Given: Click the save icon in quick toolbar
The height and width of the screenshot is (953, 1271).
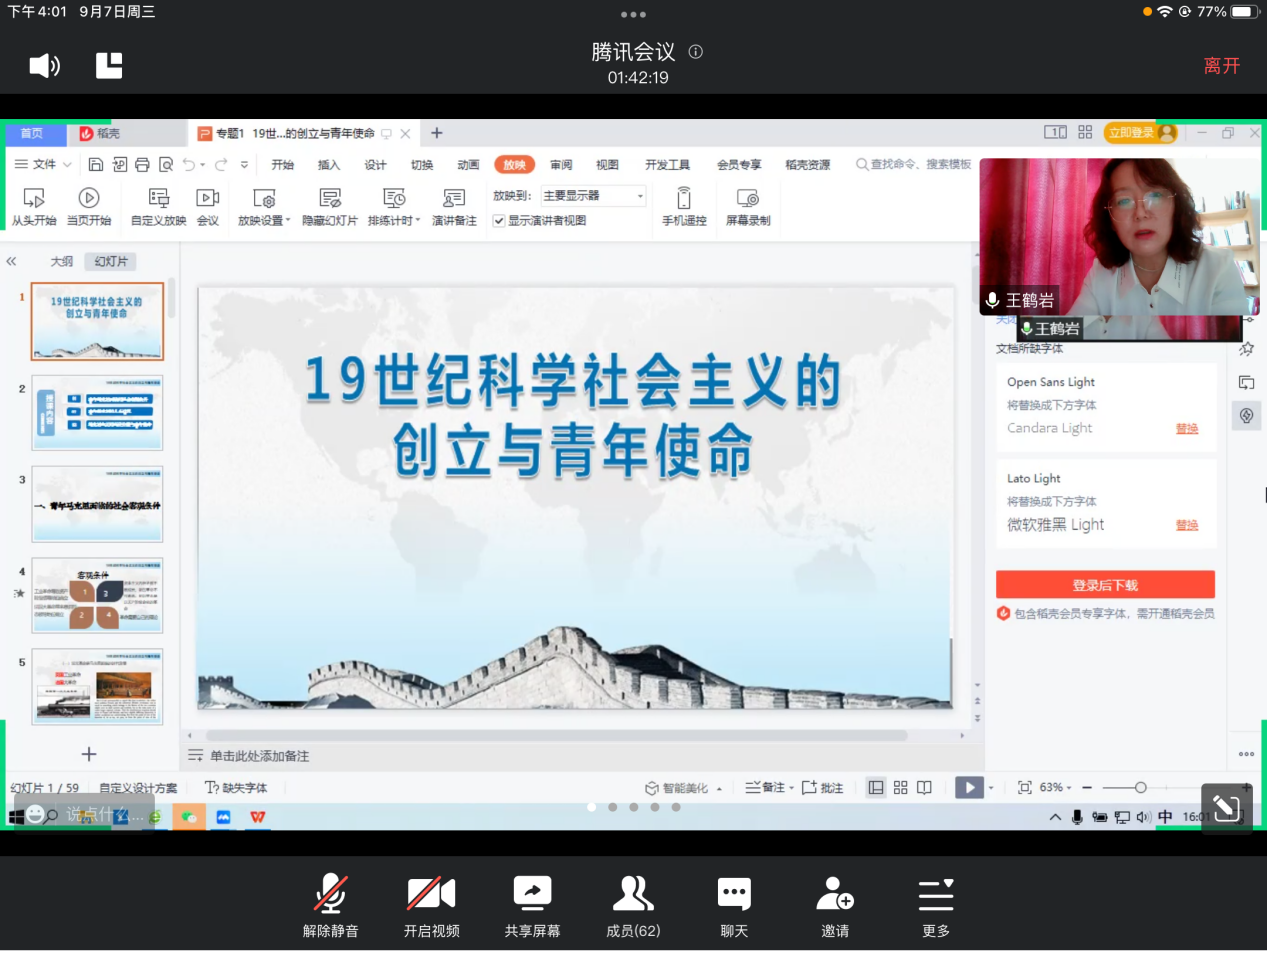Looking at the screenshot, I should click(96, 165).
